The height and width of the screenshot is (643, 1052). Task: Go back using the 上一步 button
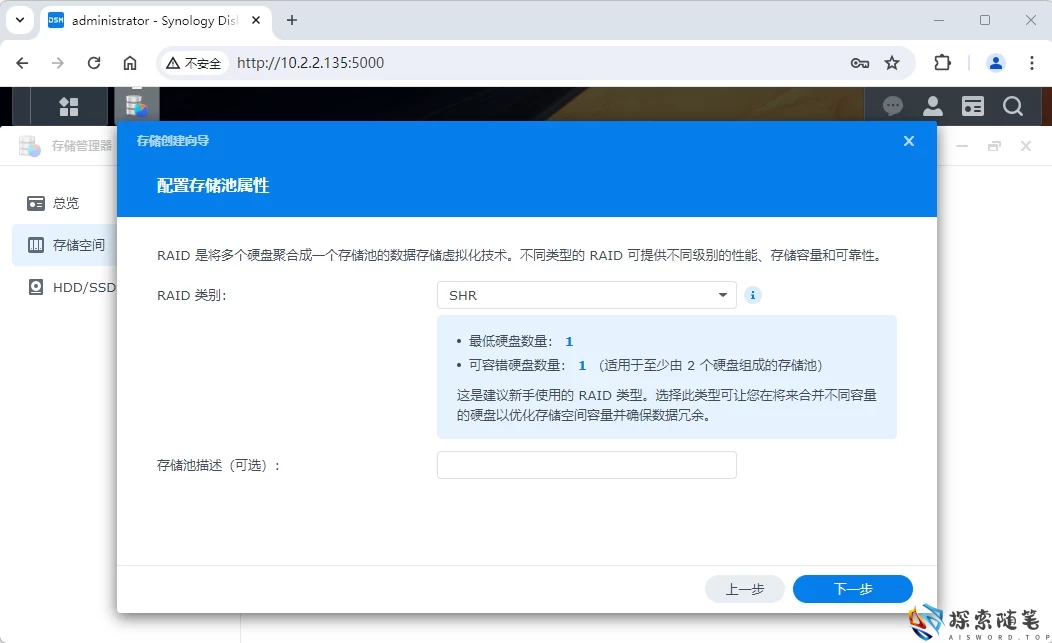(x=745, y=589)
